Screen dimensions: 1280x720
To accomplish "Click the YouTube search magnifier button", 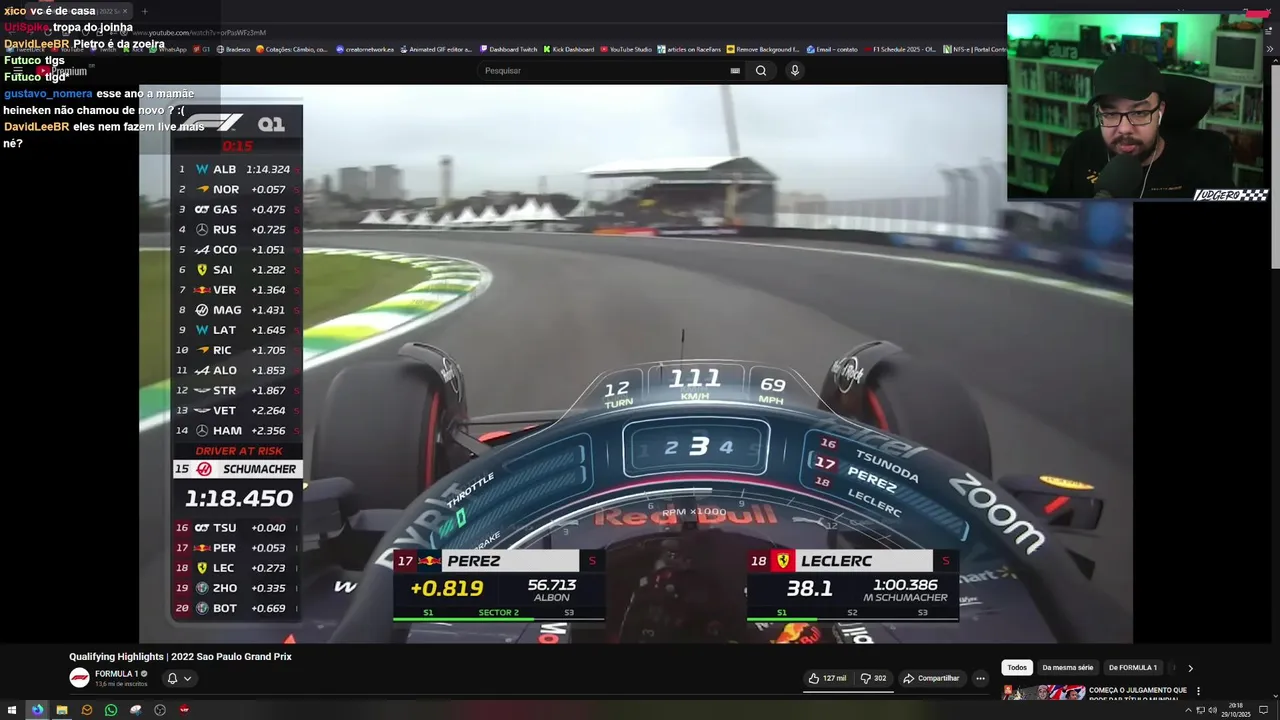I will (761, 71).
